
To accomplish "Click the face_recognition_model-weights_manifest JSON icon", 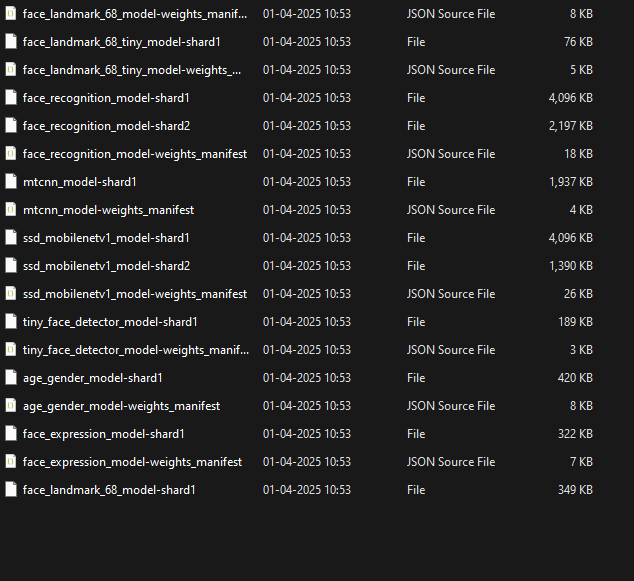I will (11, 154).
